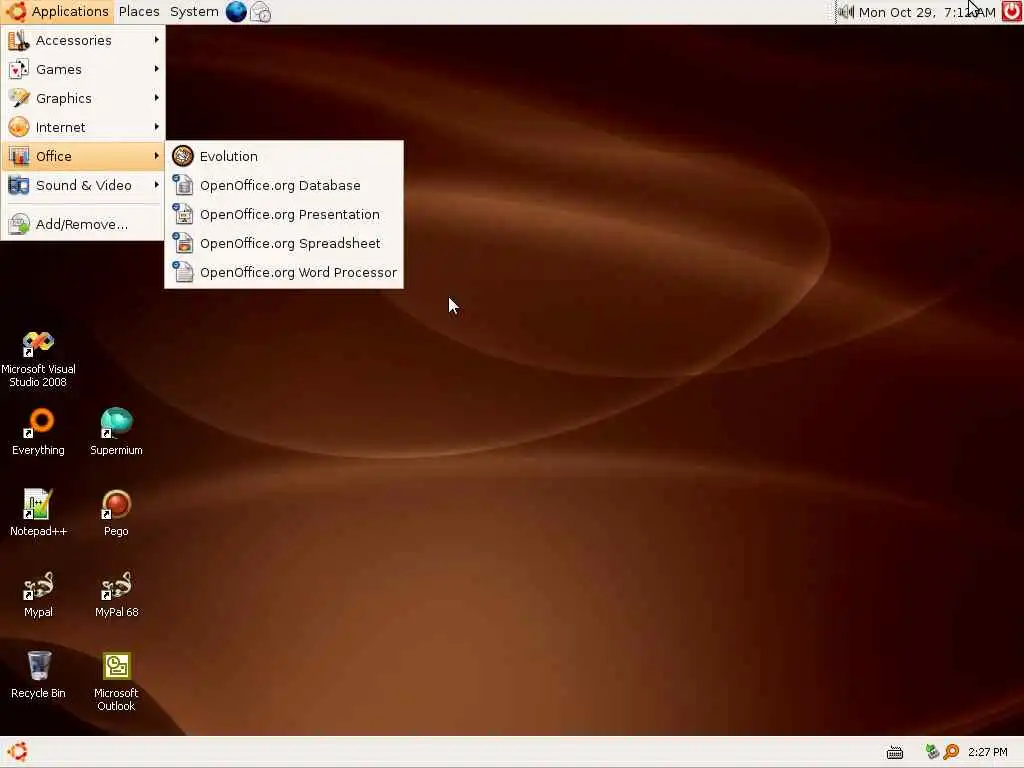Select the Pego desktop shortcut
This screenshot has height=768, width=1024.
coord(116,513)
